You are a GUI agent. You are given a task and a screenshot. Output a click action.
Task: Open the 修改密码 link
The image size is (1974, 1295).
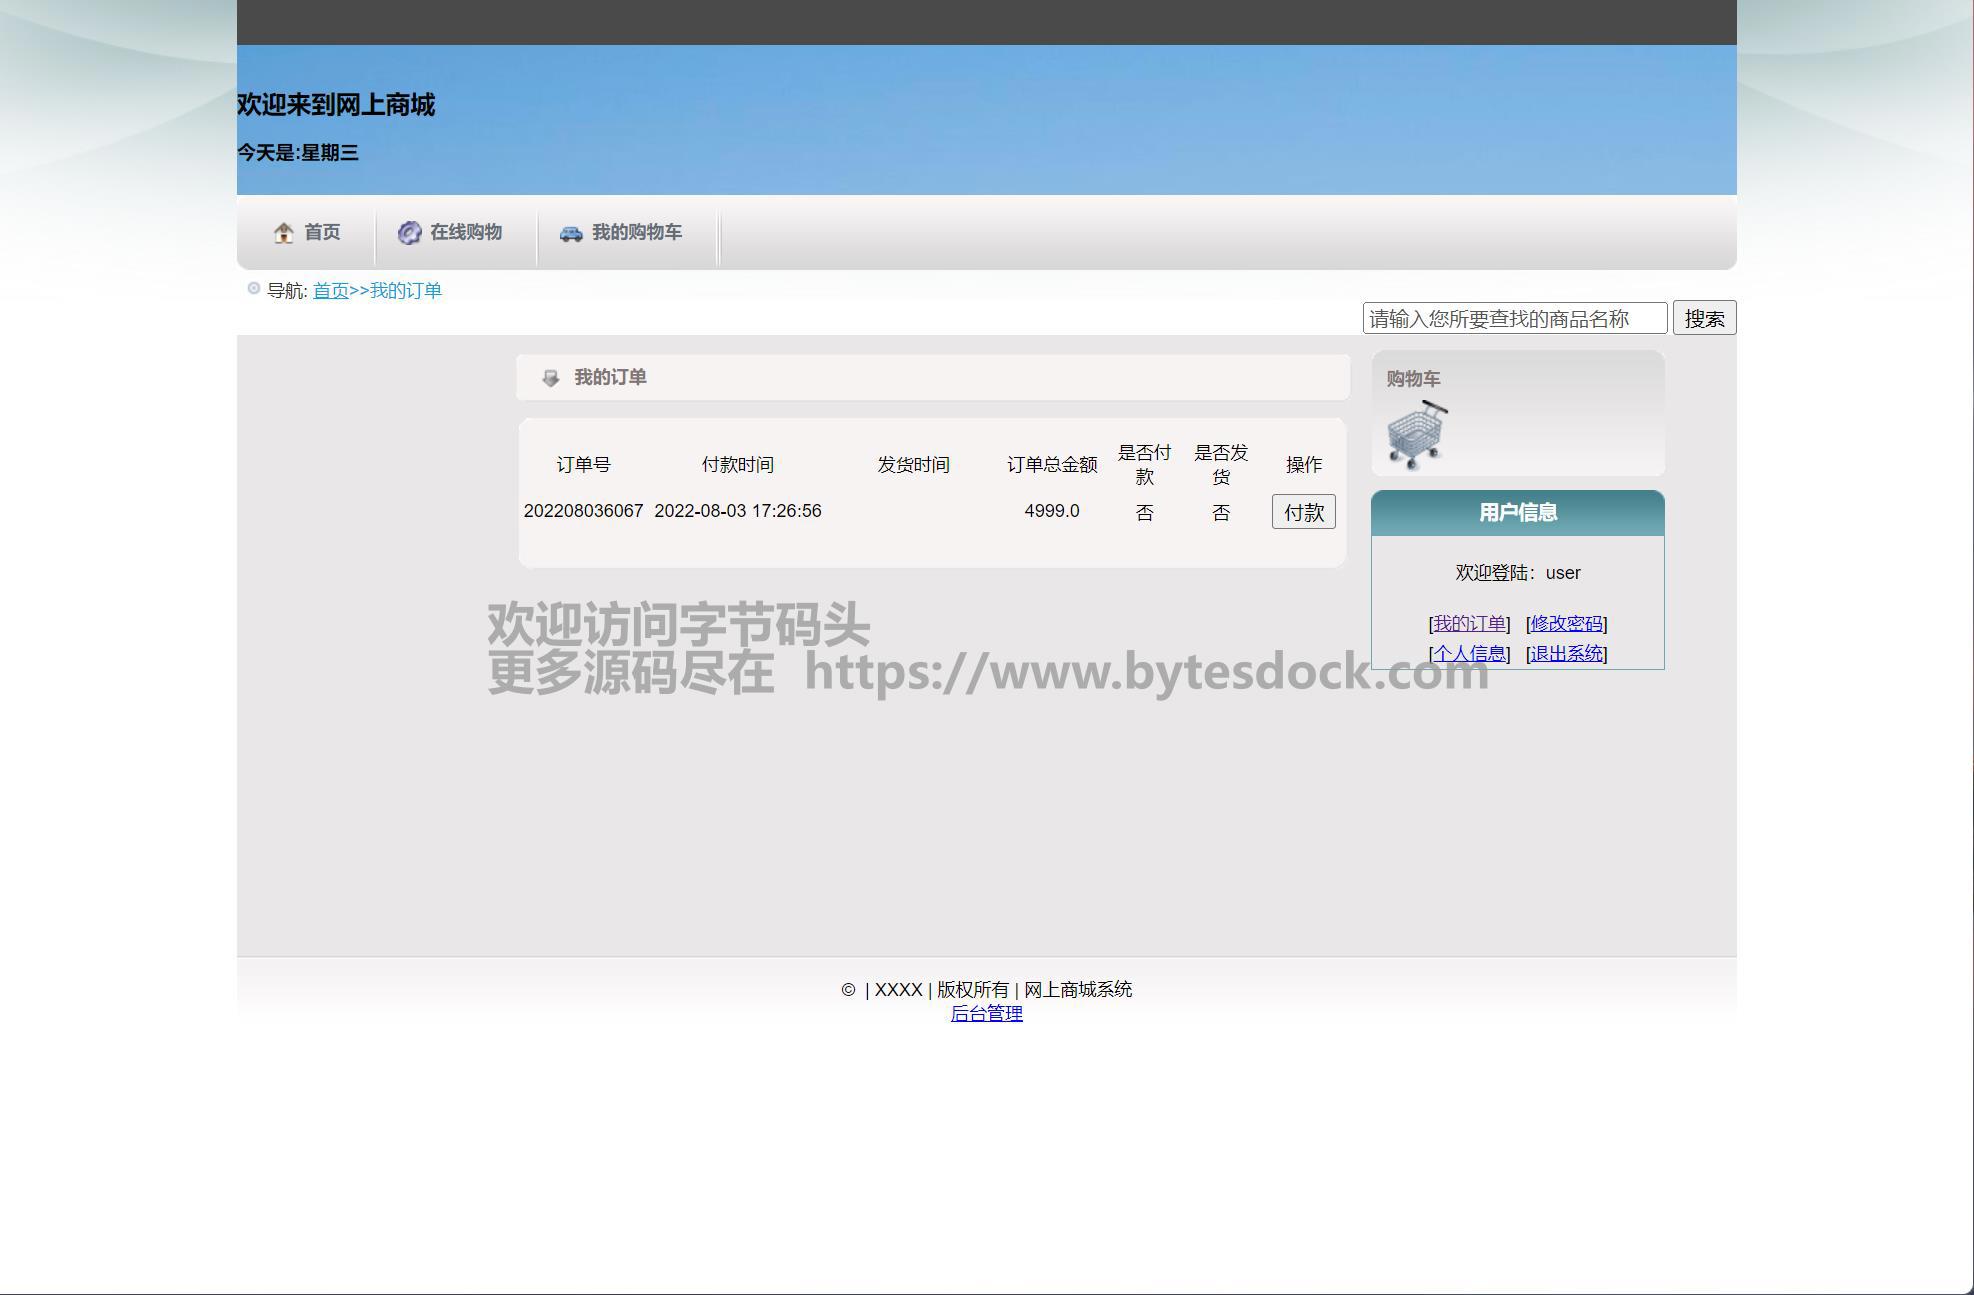(1566, 624)
